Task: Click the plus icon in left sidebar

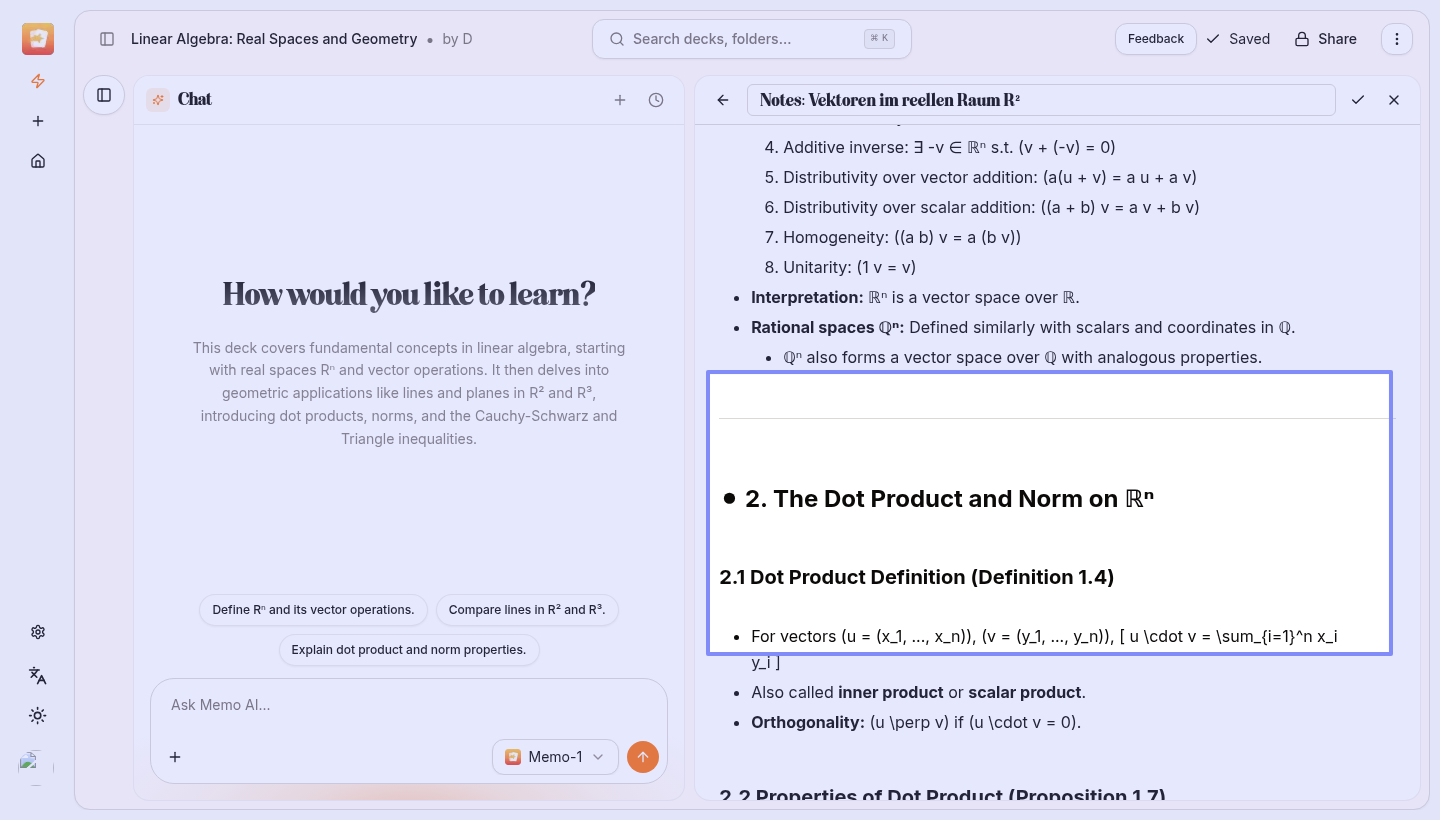Action: pyautogui.click(x=38, y=121)
